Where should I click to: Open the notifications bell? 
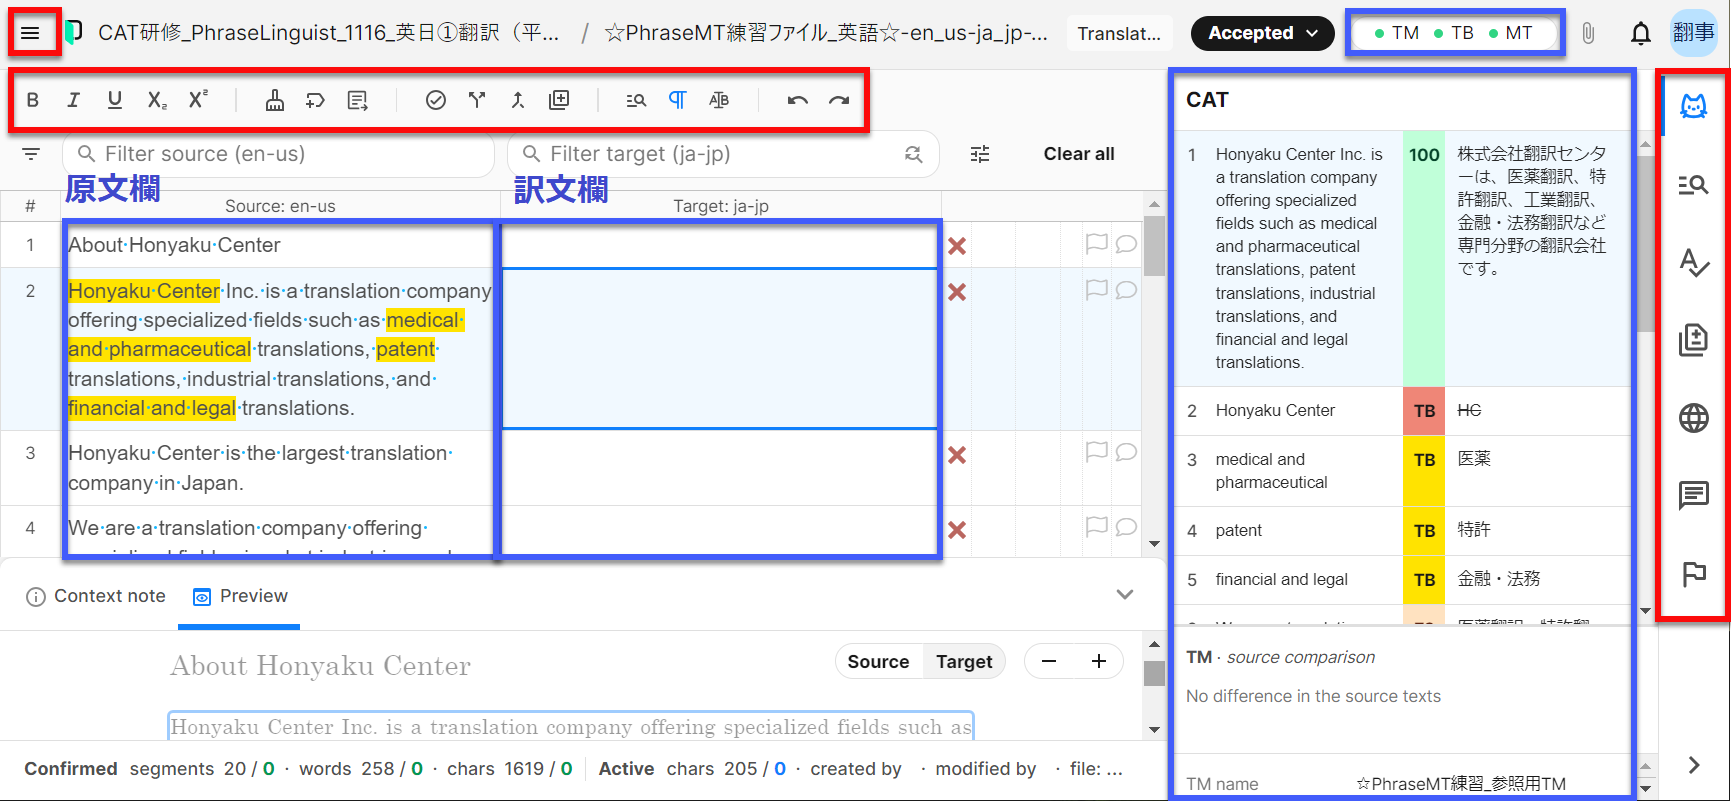click(1640, 33)
